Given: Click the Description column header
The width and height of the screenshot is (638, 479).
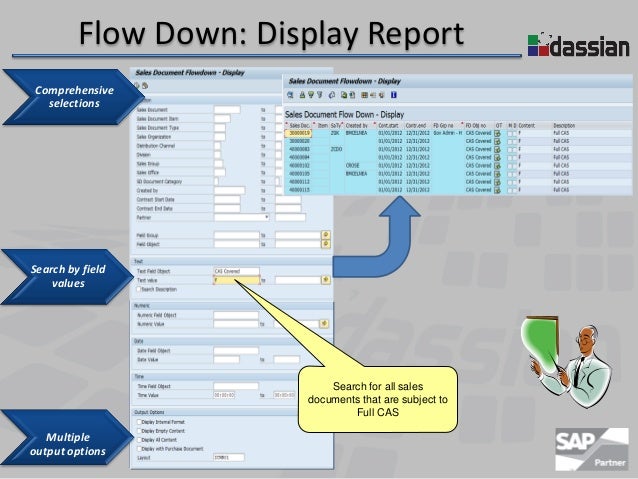Looking at the screenshot, I should (564, 125).
